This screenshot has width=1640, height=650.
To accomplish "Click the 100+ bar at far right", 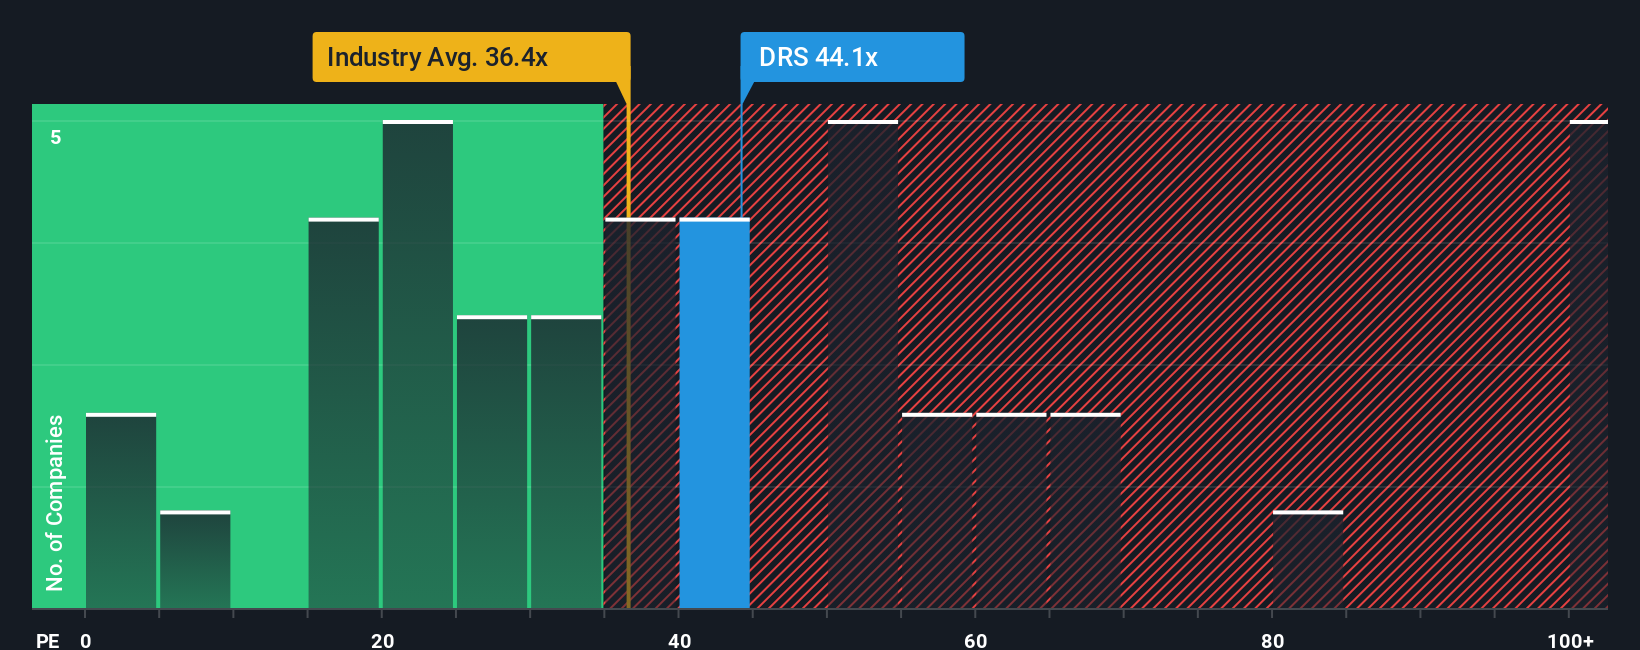I will pyautogui.click(x=1588, y=365).
